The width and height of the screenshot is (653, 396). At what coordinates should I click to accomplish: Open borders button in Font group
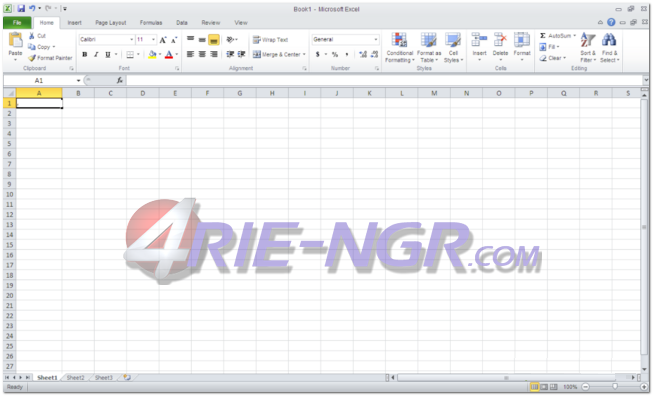(x=130, y=55)
